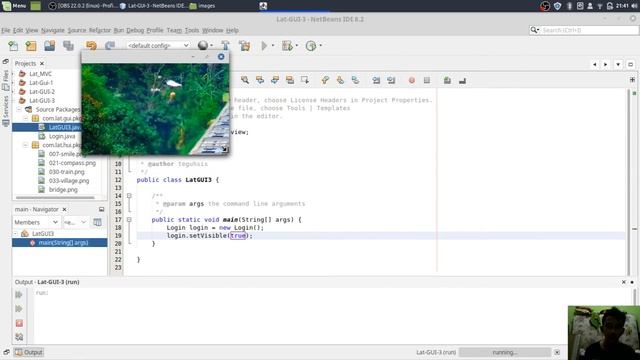Click Find Next Occurrence editor icon
640x360 pixels.
tap(275, 80)
